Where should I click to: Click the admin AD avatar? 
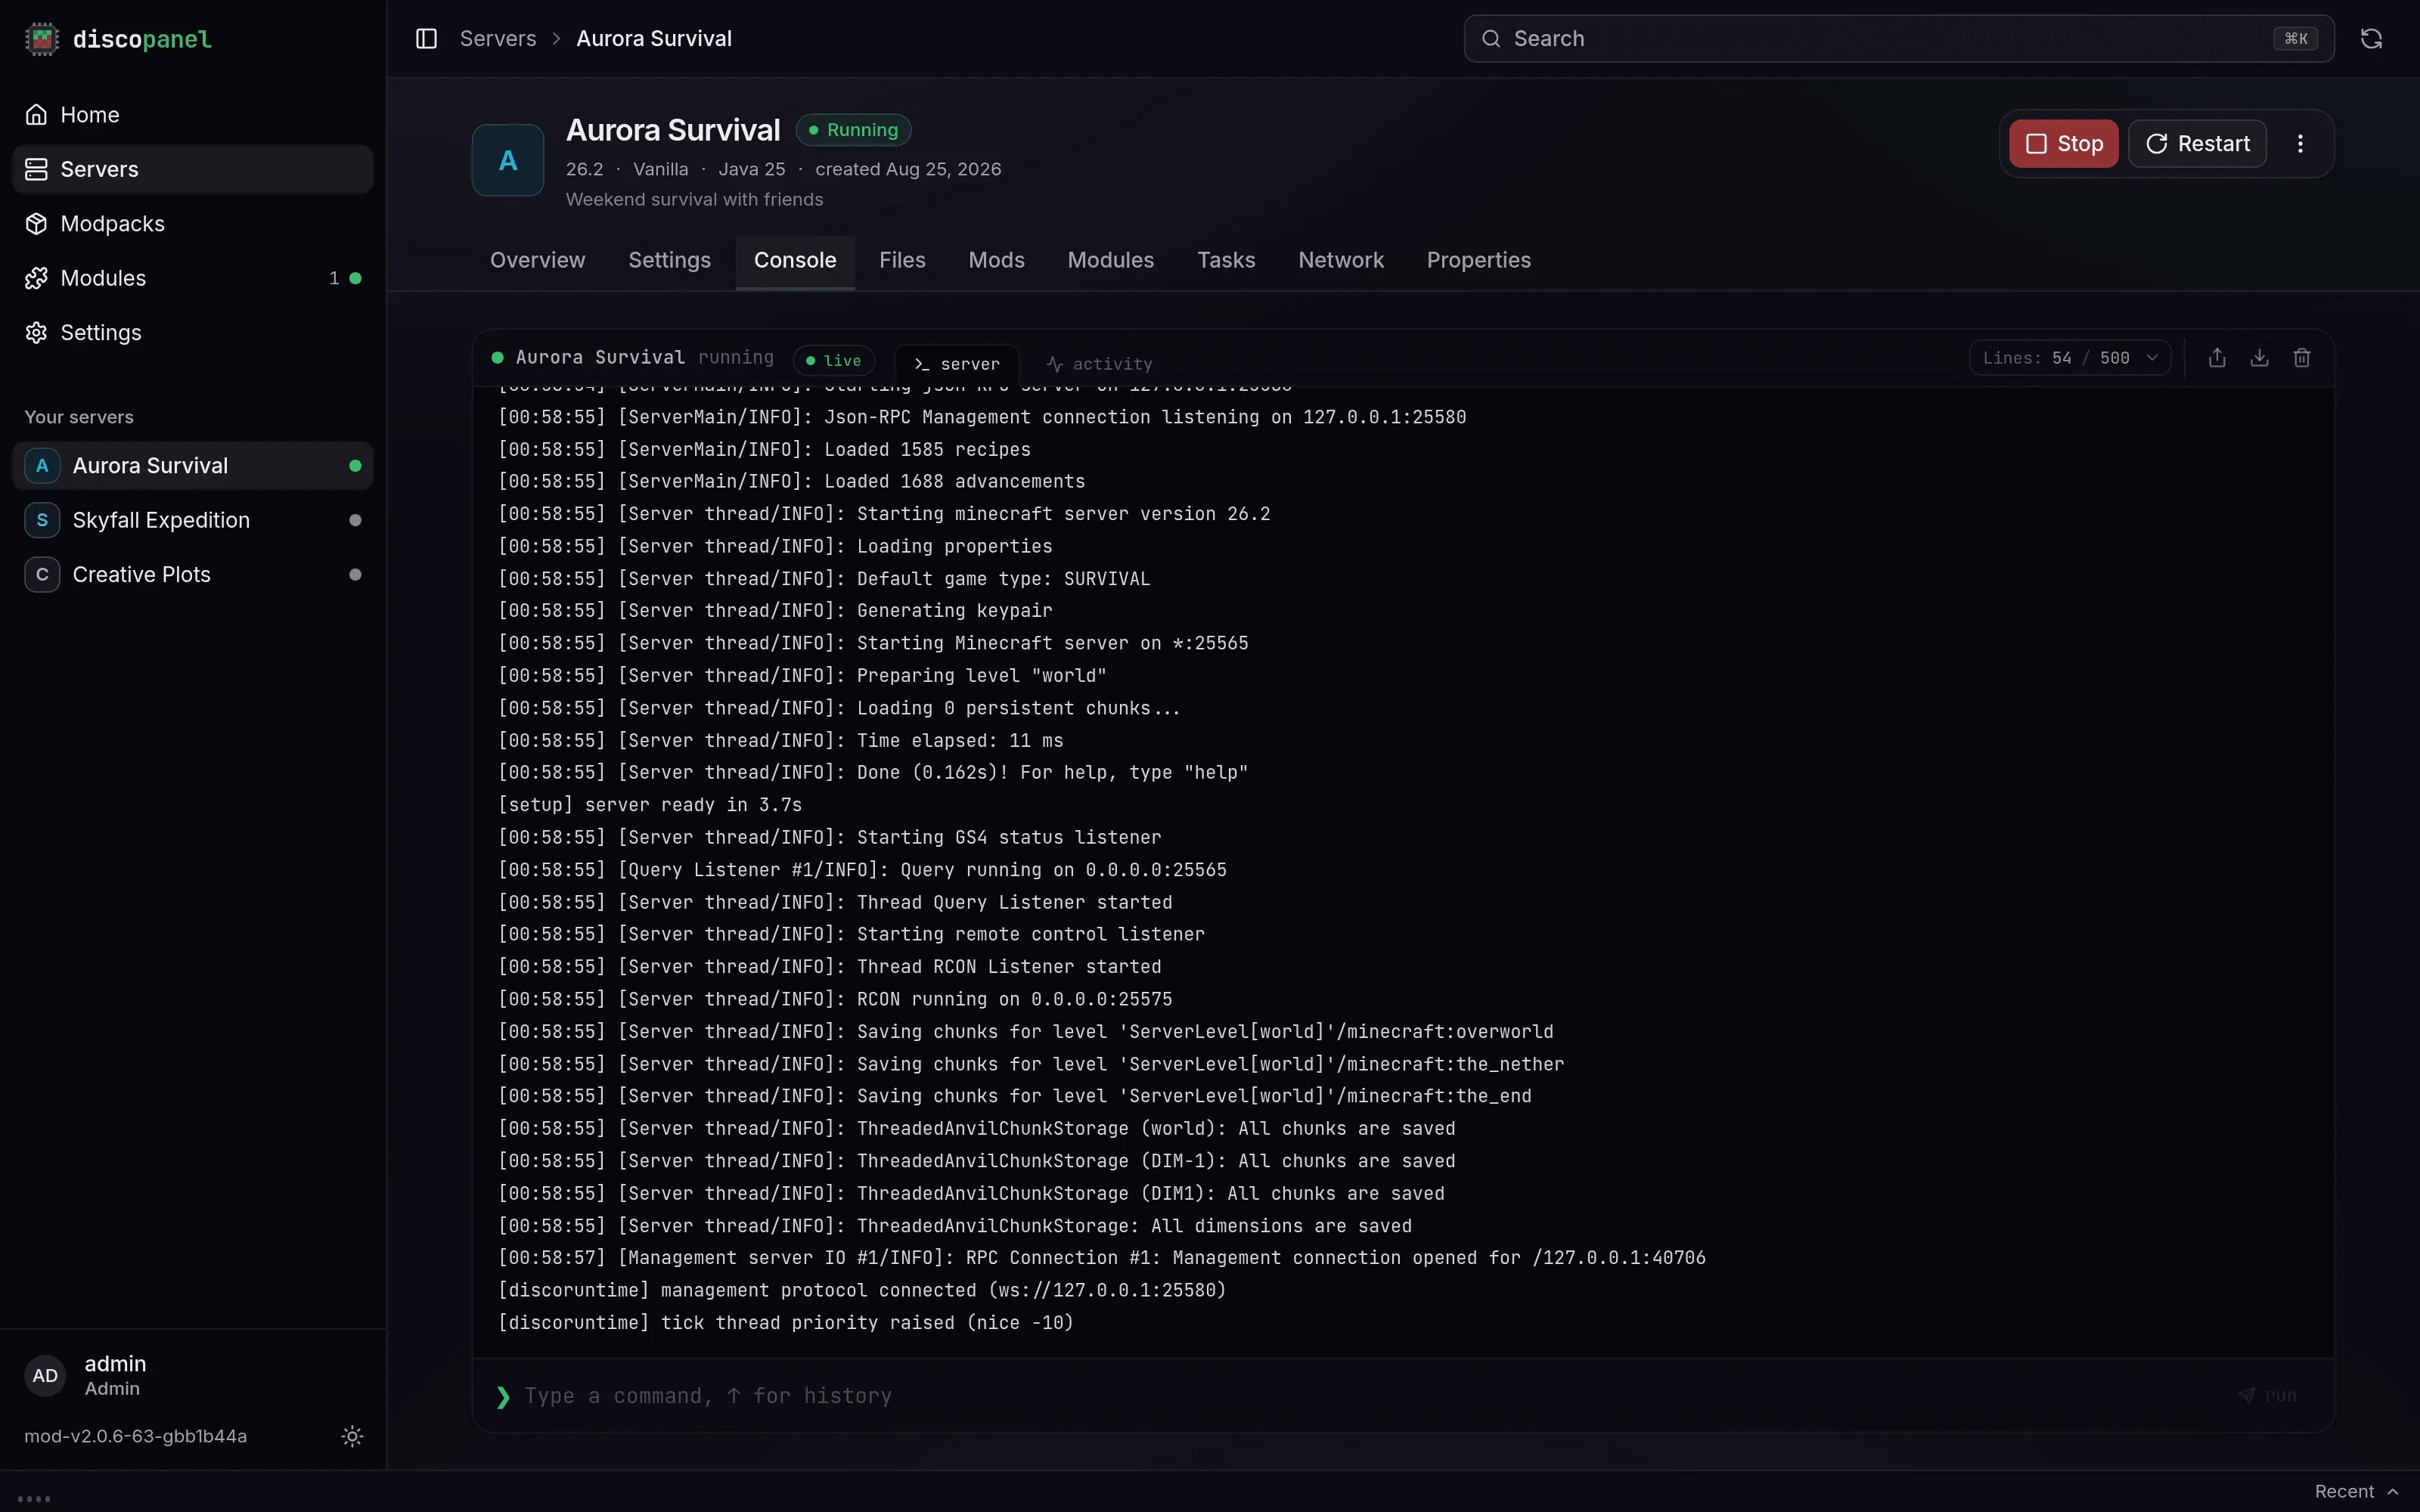click(45, 1376)
